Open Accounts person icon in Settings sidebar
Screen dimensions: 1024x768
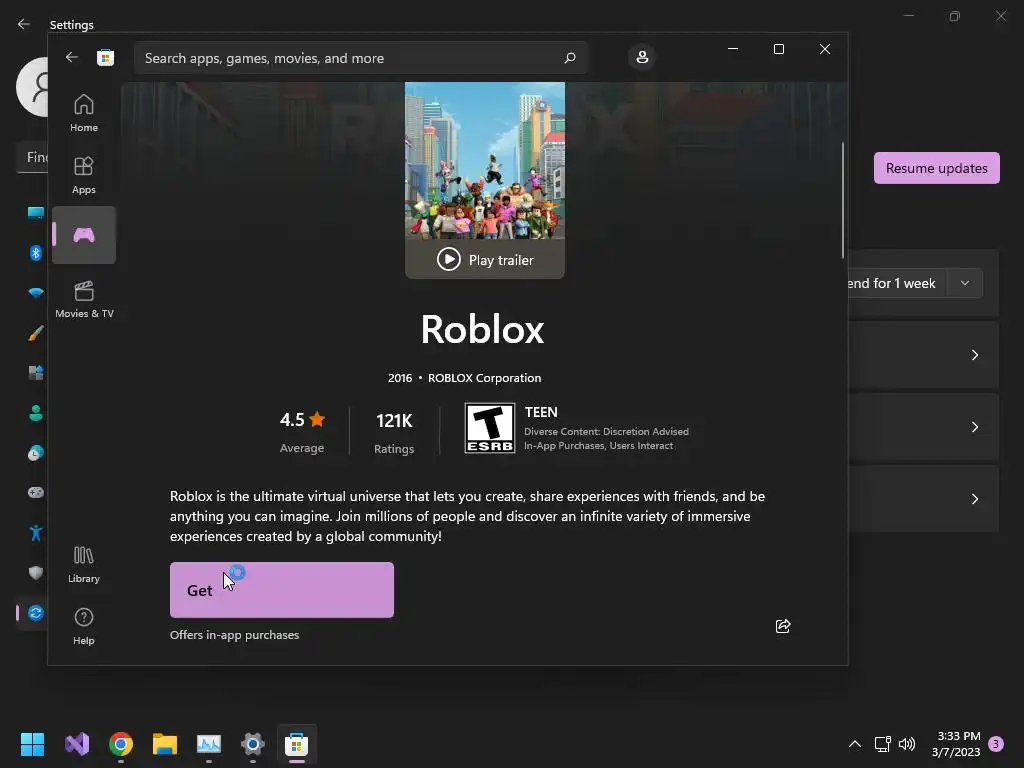(x=36, y=413)
